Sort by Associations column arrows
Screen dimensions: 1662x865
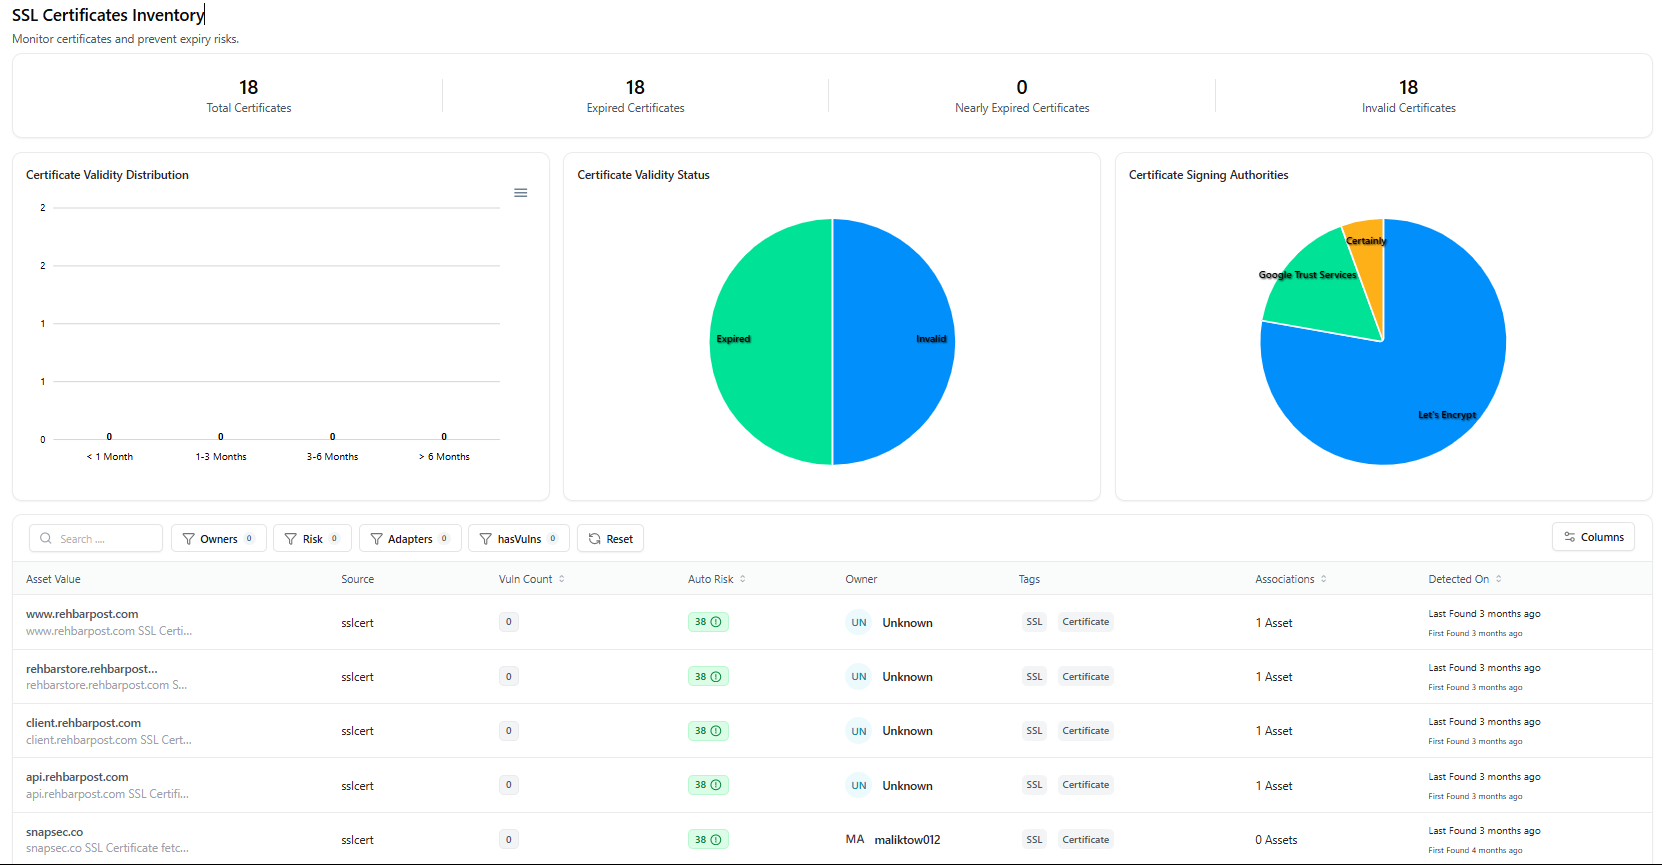[1324, 579]
